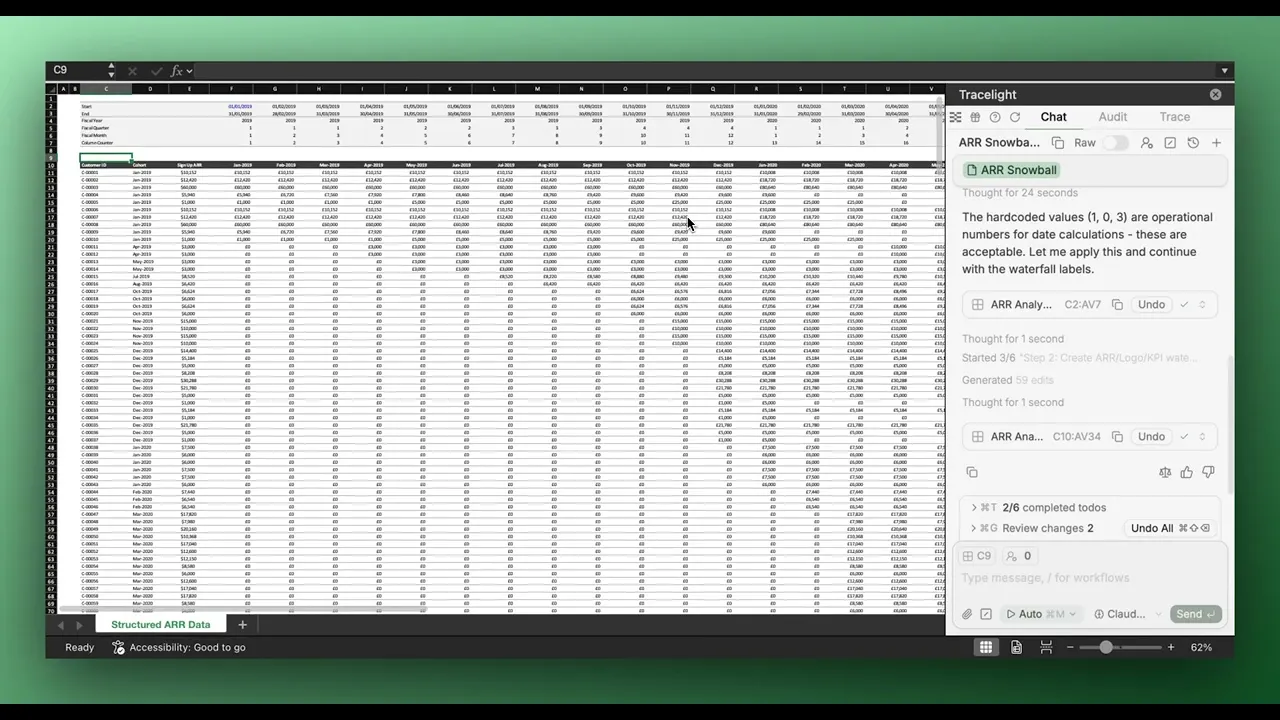
Task: Expand the completed todos list
Action: click(x=1040, y=508)
